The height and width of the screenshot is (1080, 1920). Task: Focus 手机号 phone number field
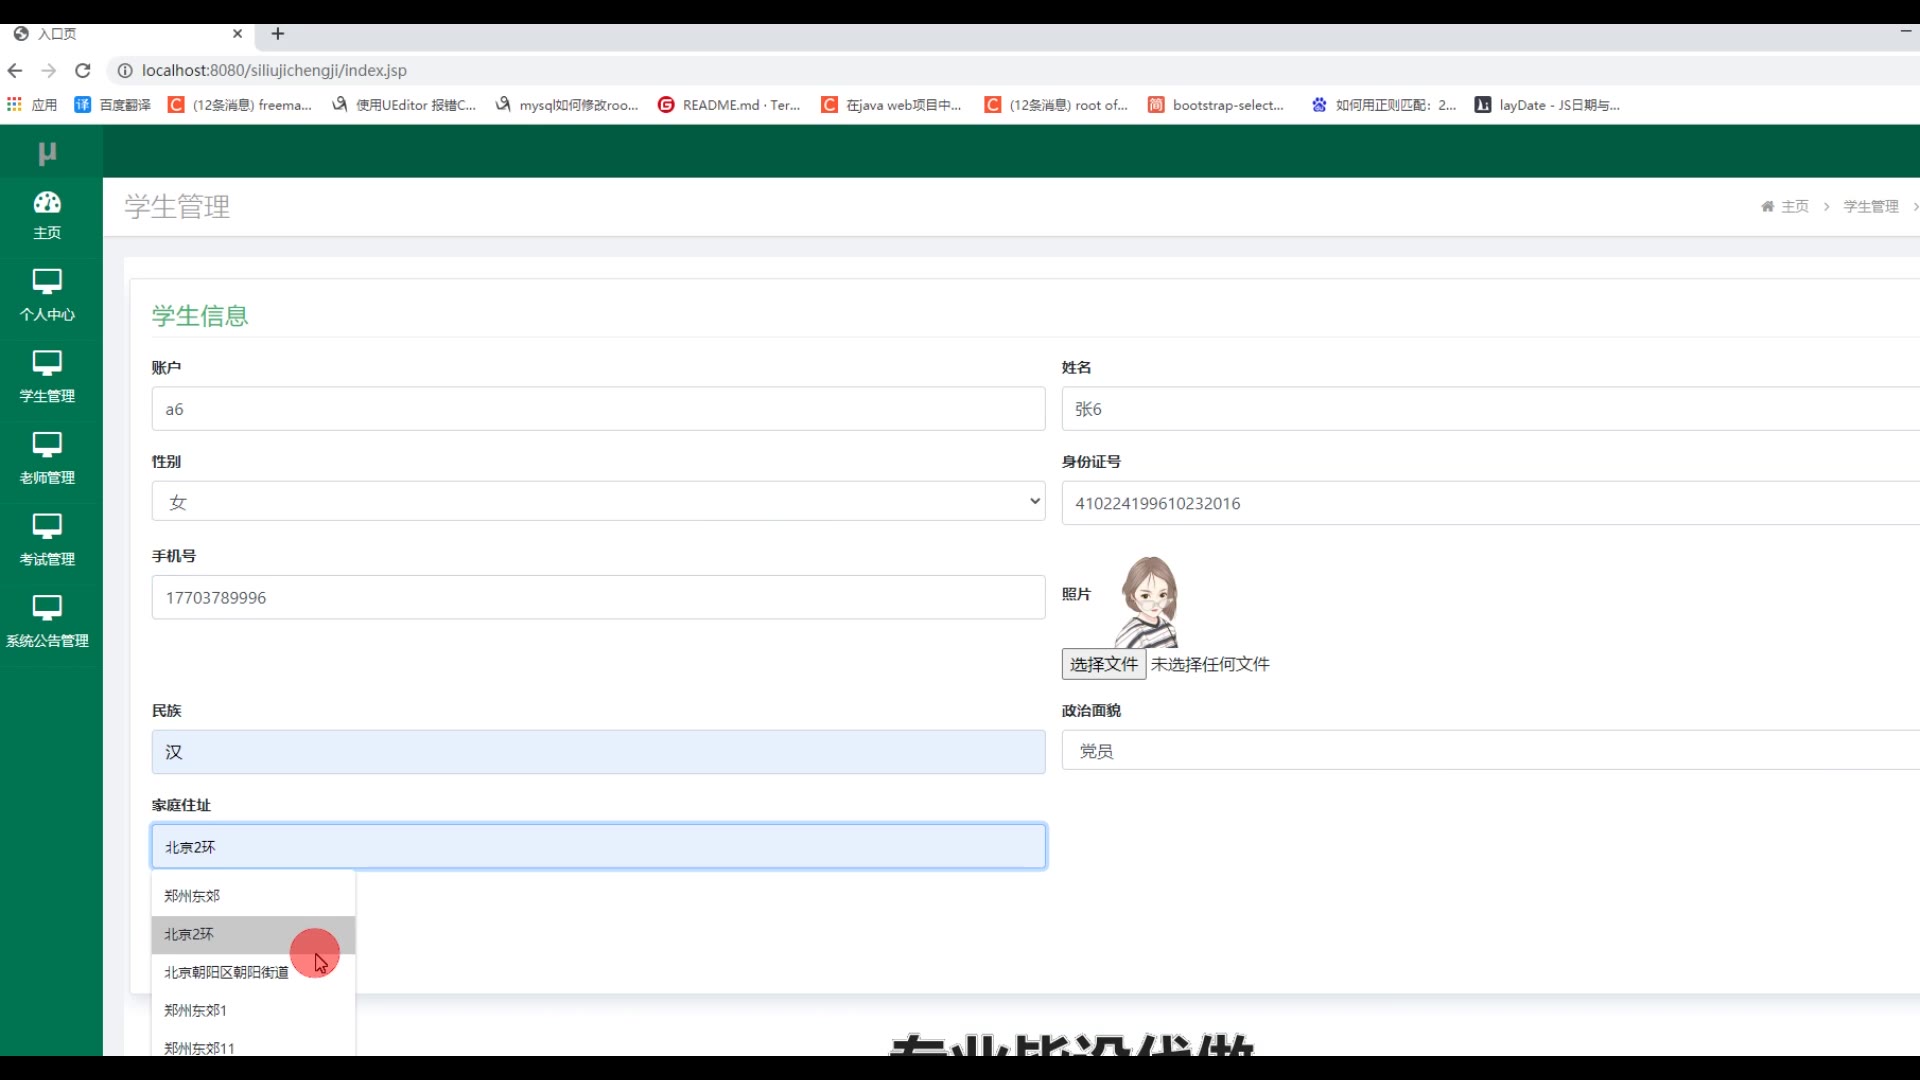point(598,598)
